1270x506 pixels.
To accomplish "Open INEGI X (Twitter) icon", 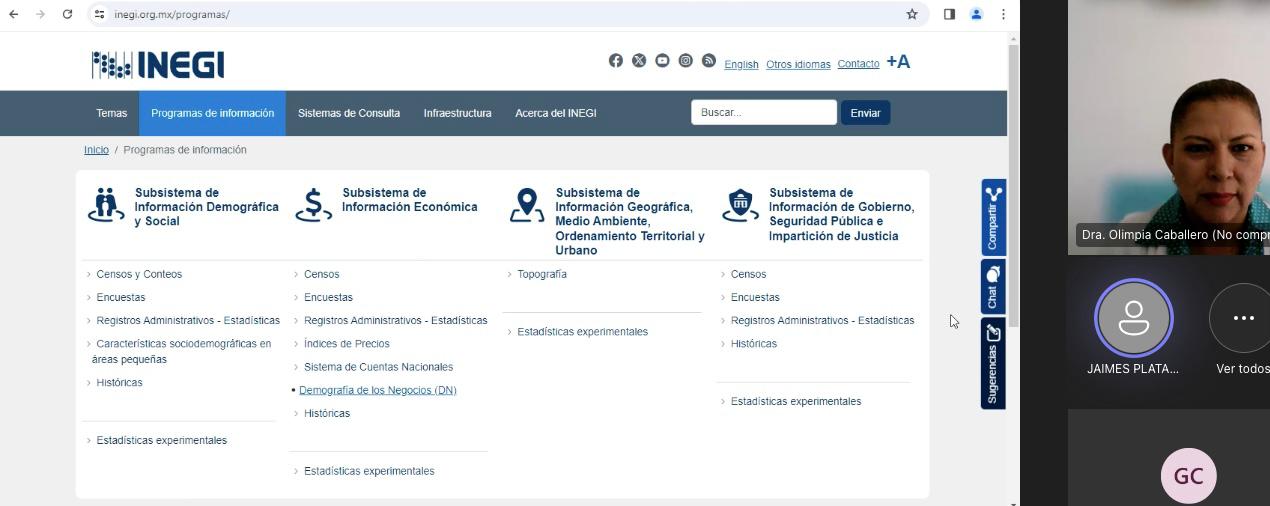I will click(639, 61).
